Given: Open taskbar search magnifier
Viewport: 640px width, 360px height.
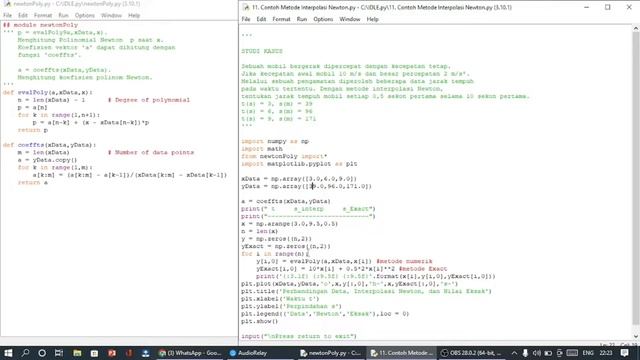Looking at the screenshot, I should click(25, 353).
